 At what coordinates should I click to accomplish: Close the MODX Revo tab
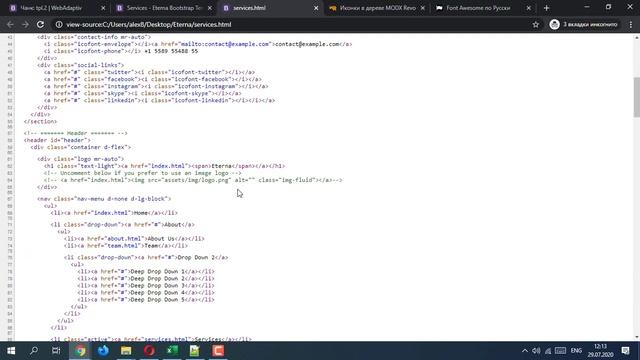[x=423, y=8]
